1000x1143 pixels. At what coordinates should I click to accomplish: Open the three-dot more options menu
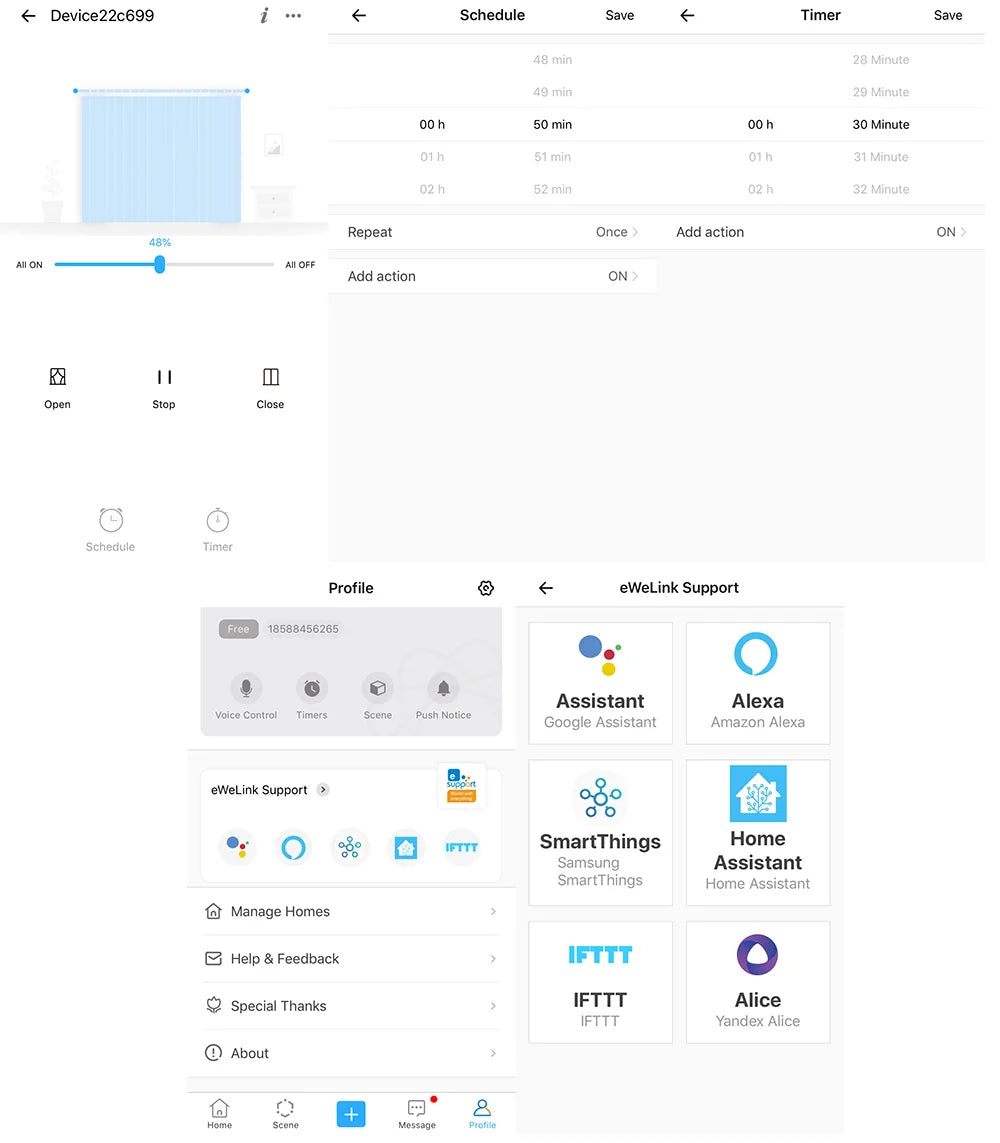[x=293, y=16]
